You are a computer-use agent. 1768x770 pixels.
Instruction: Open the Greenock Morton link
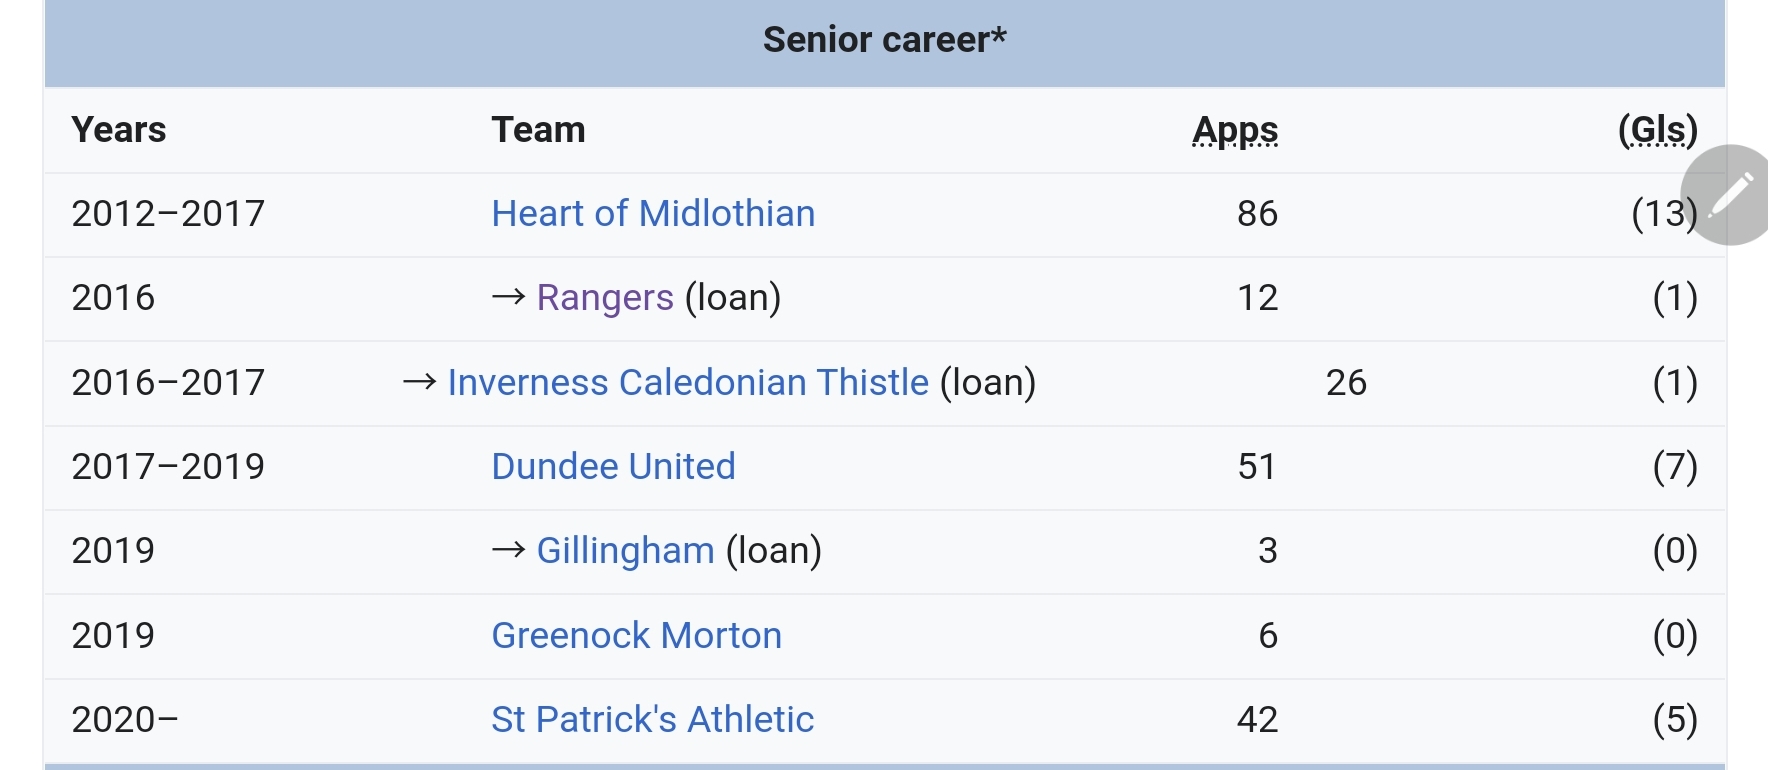636,636
